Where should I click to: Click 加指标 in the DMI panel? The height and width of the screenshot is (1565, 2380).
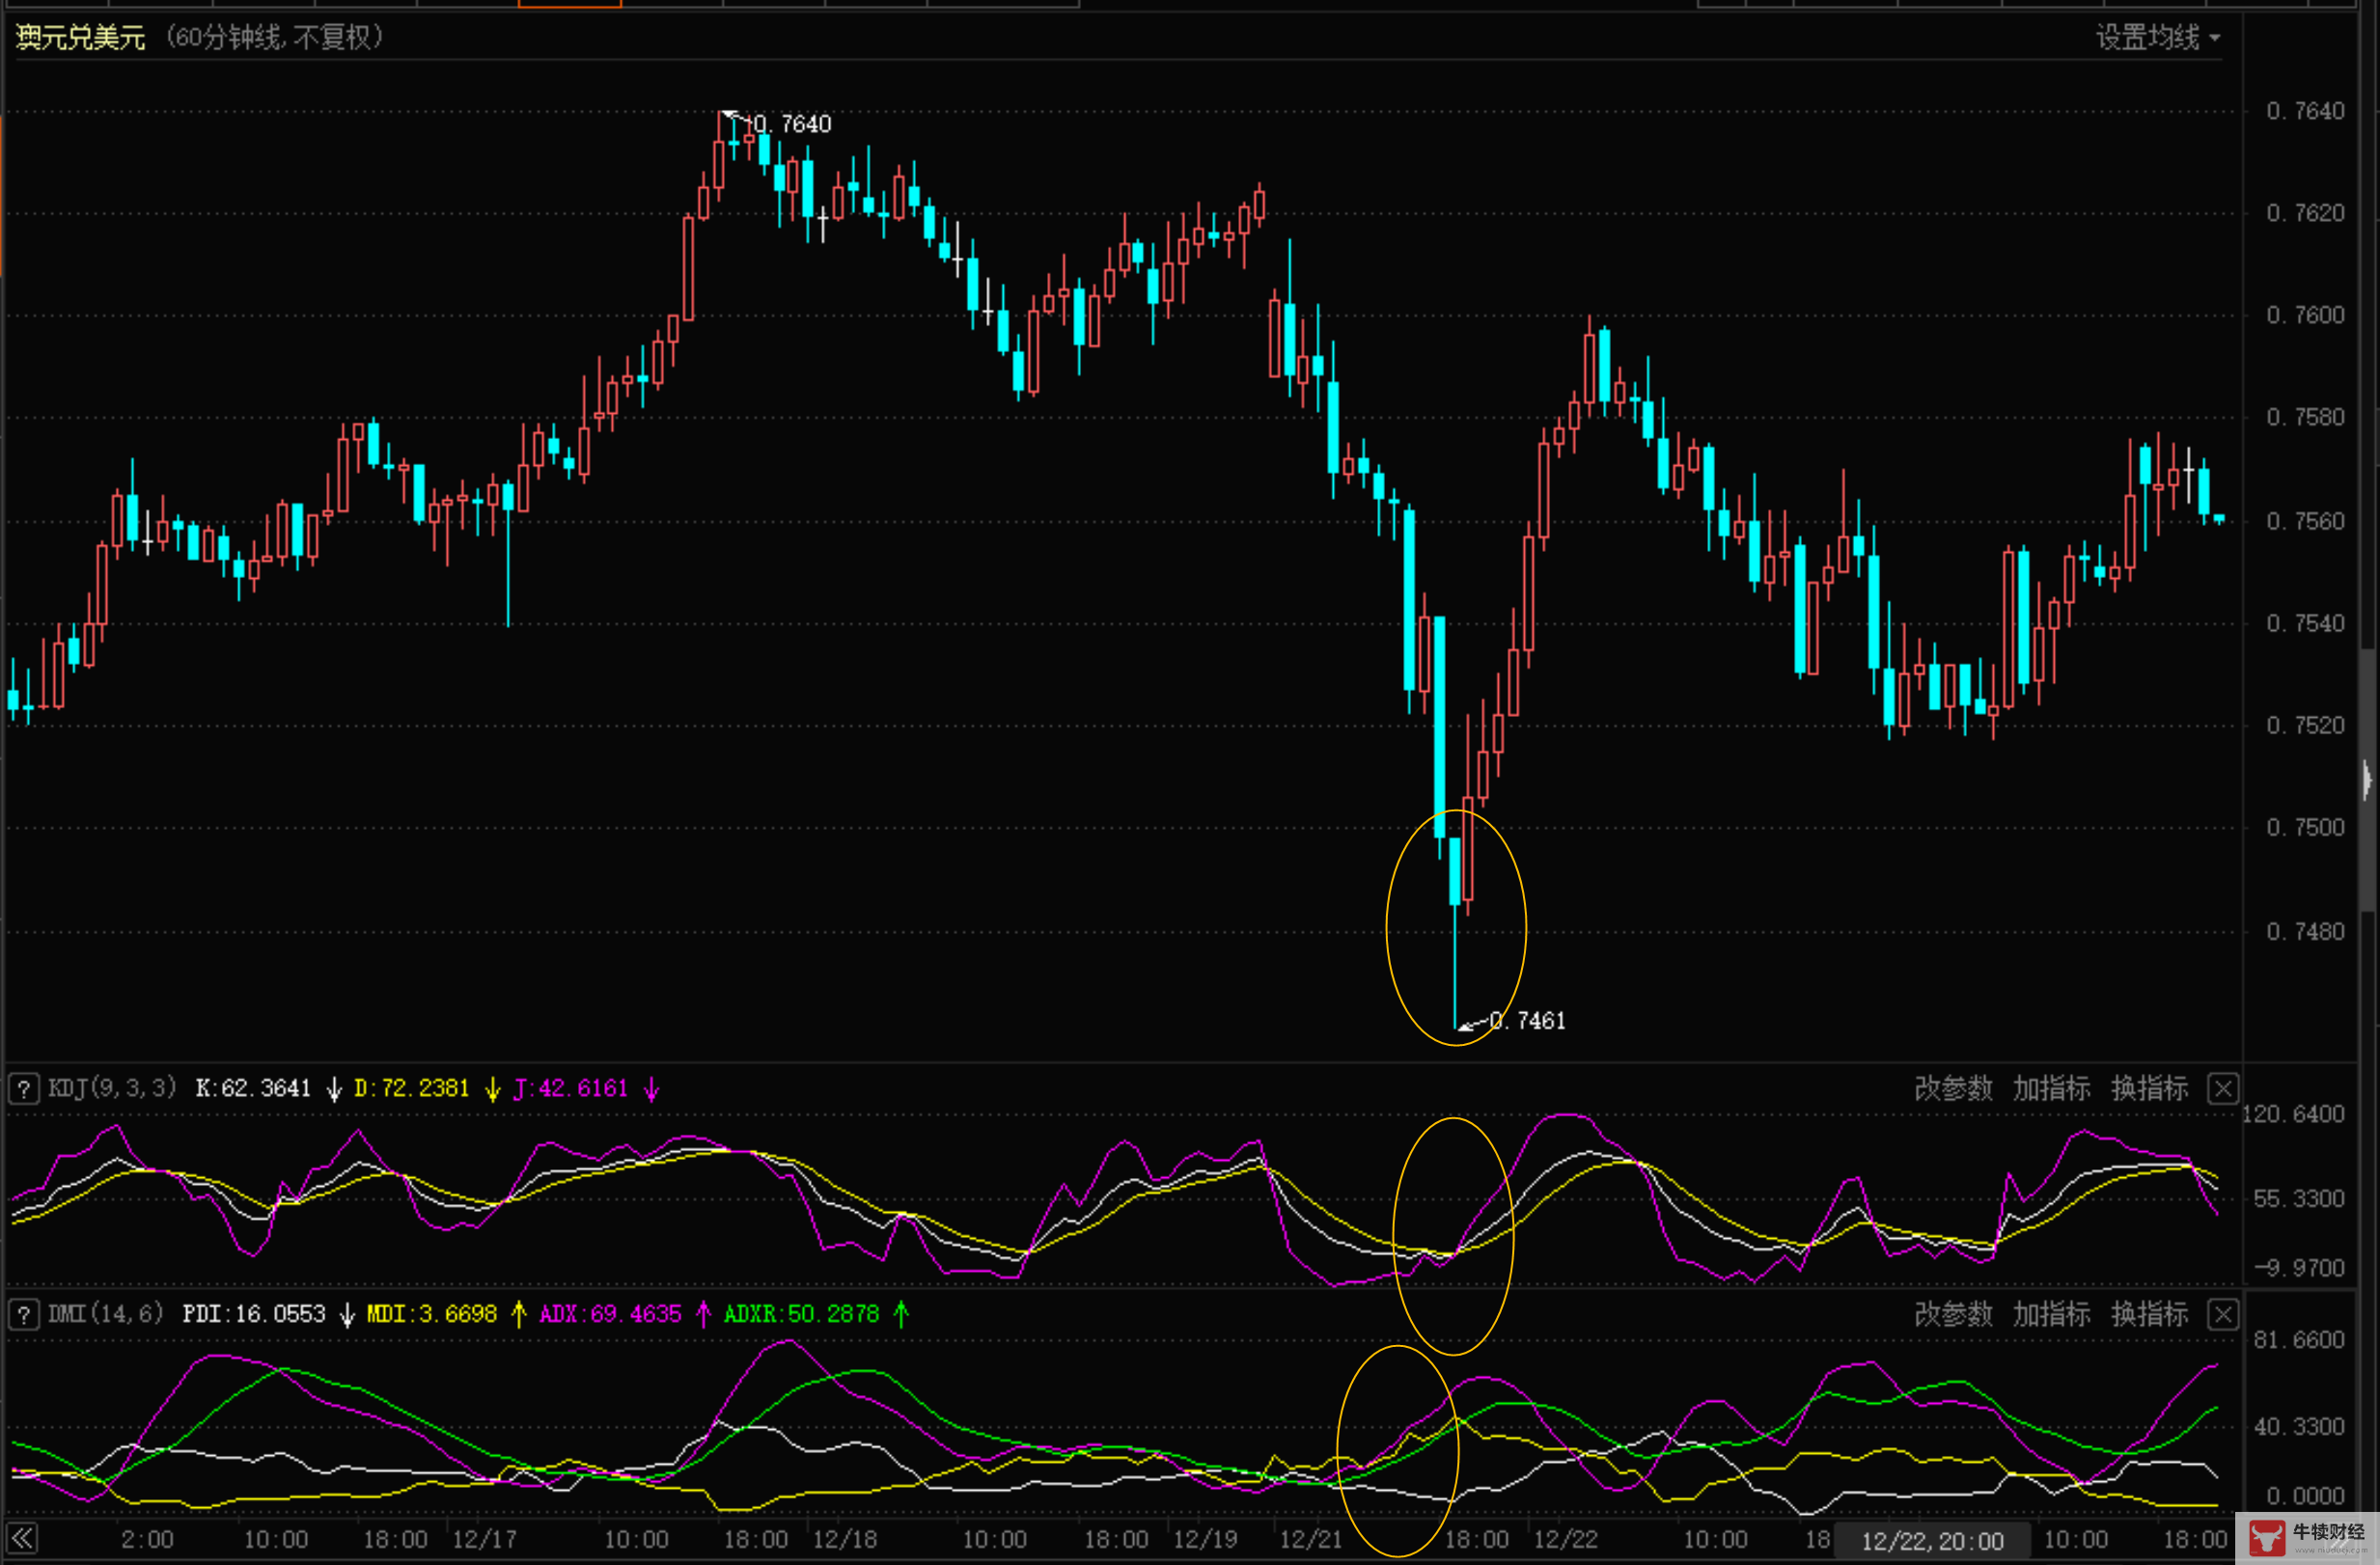2051,1314
